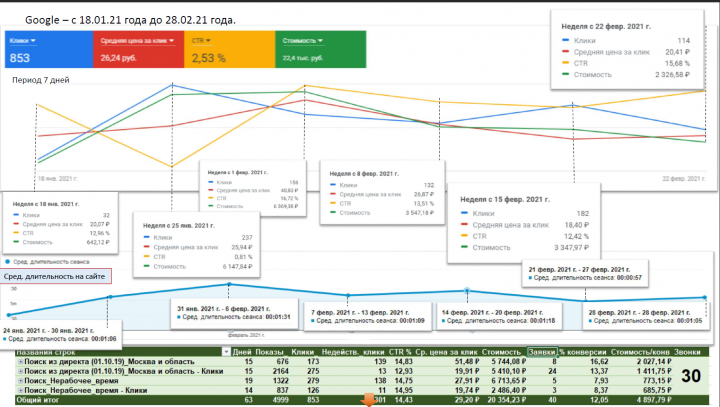The image size is (720, 407).
Task: Select the Звонки column header
Action: tap(687, 352)
